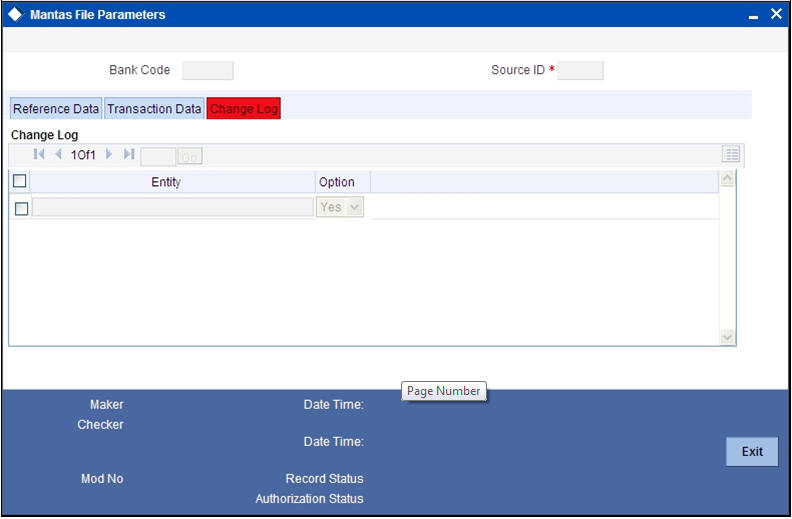Click scrollbar down arrow in grid
Image resolution: width=792 pixels, height=519 pixels.
click(x=727, y=337)
